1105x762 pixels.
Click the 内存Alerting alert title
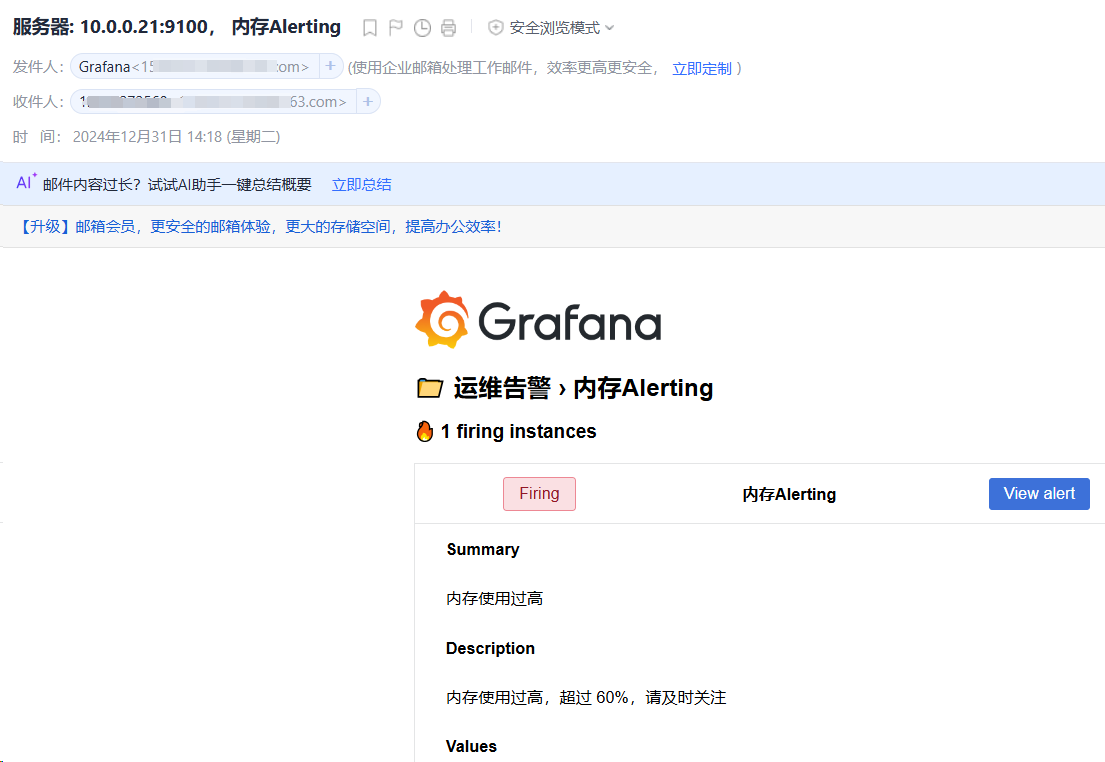(789, 494)
